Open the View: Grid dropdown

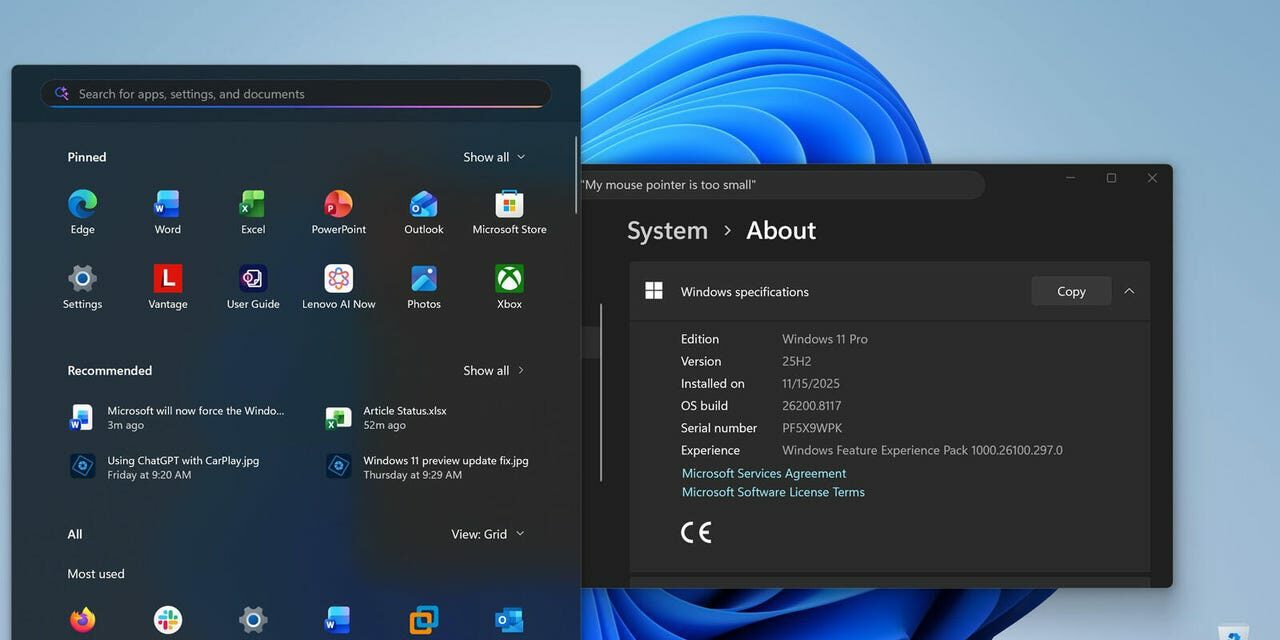tap(489, 533)
